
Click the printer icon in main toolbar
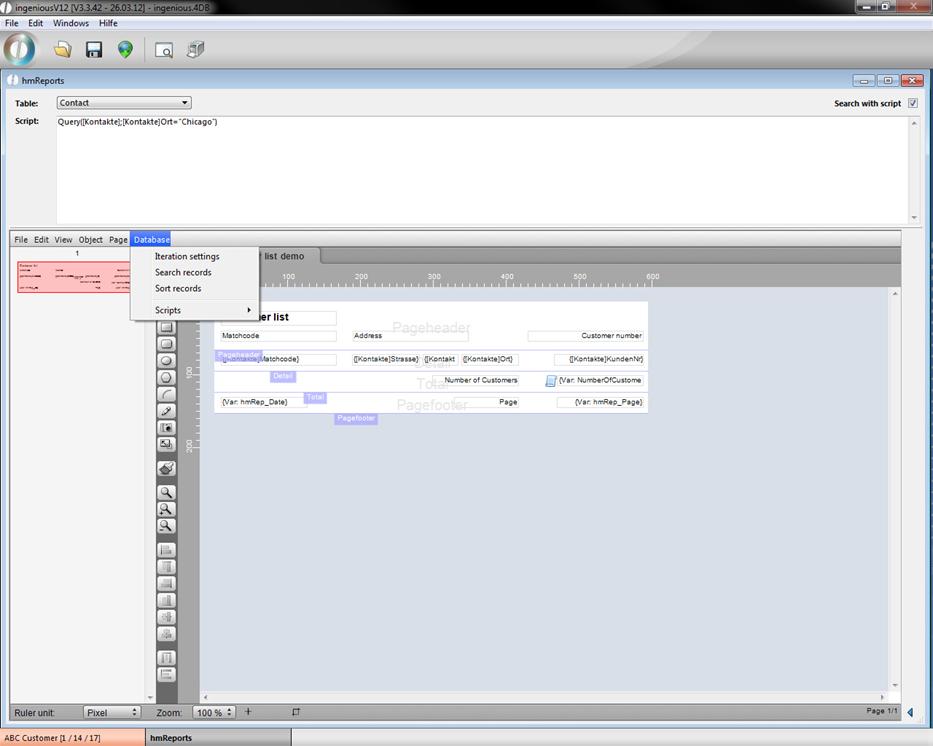pyautogui.click(x=196, y=49)
